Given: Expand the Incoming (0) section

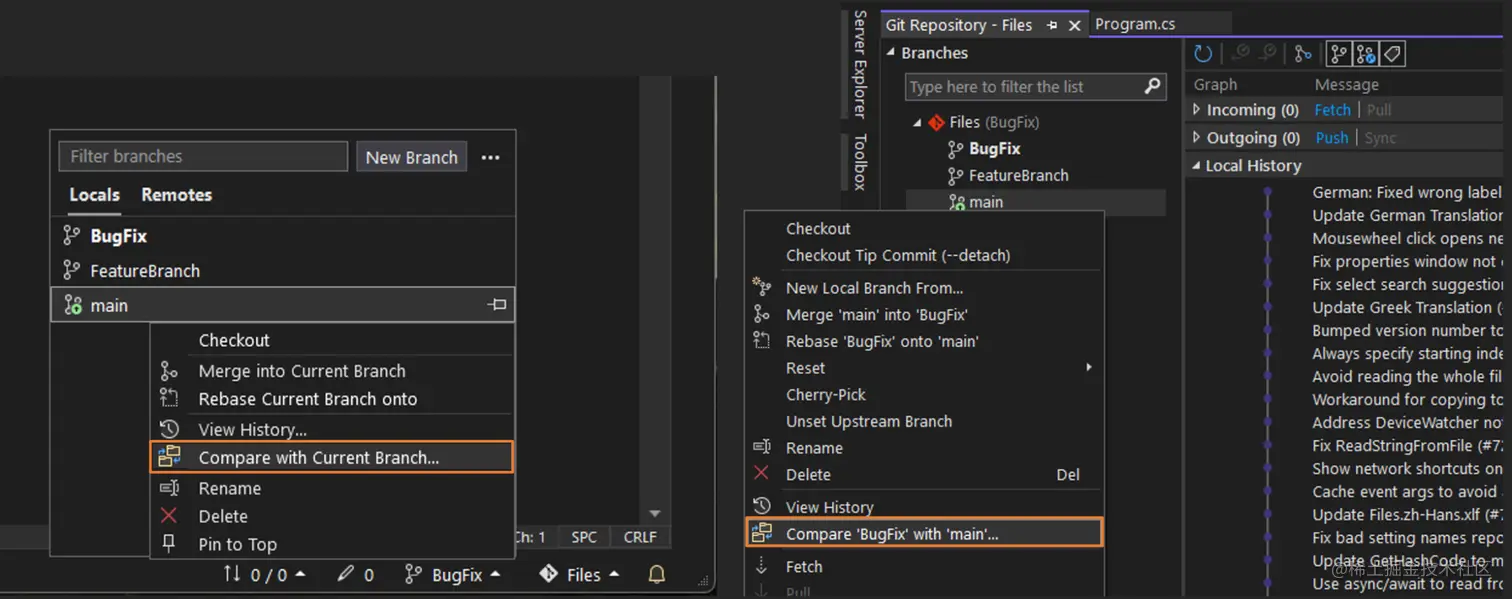Looking at the screenshot, I should (x=1197, y=109).
